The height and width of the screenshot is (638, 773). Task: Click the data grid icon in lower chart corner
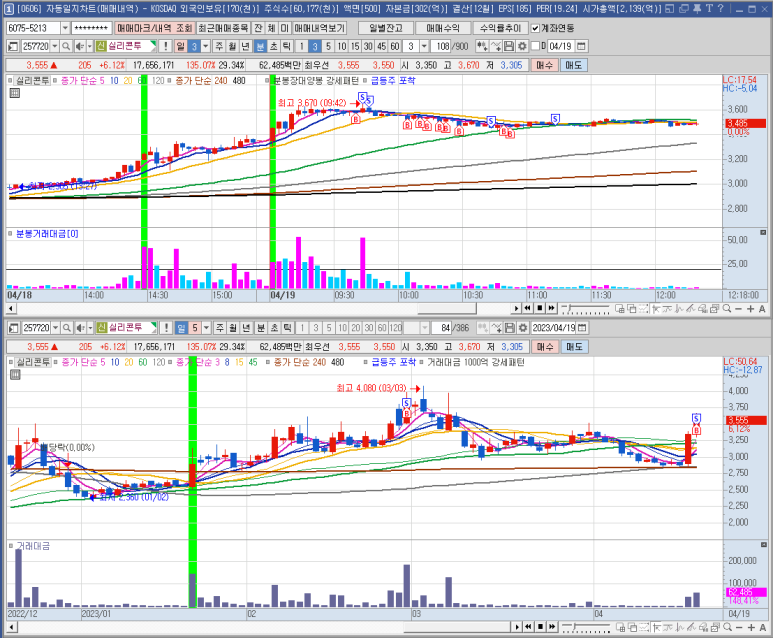[15, 375]
